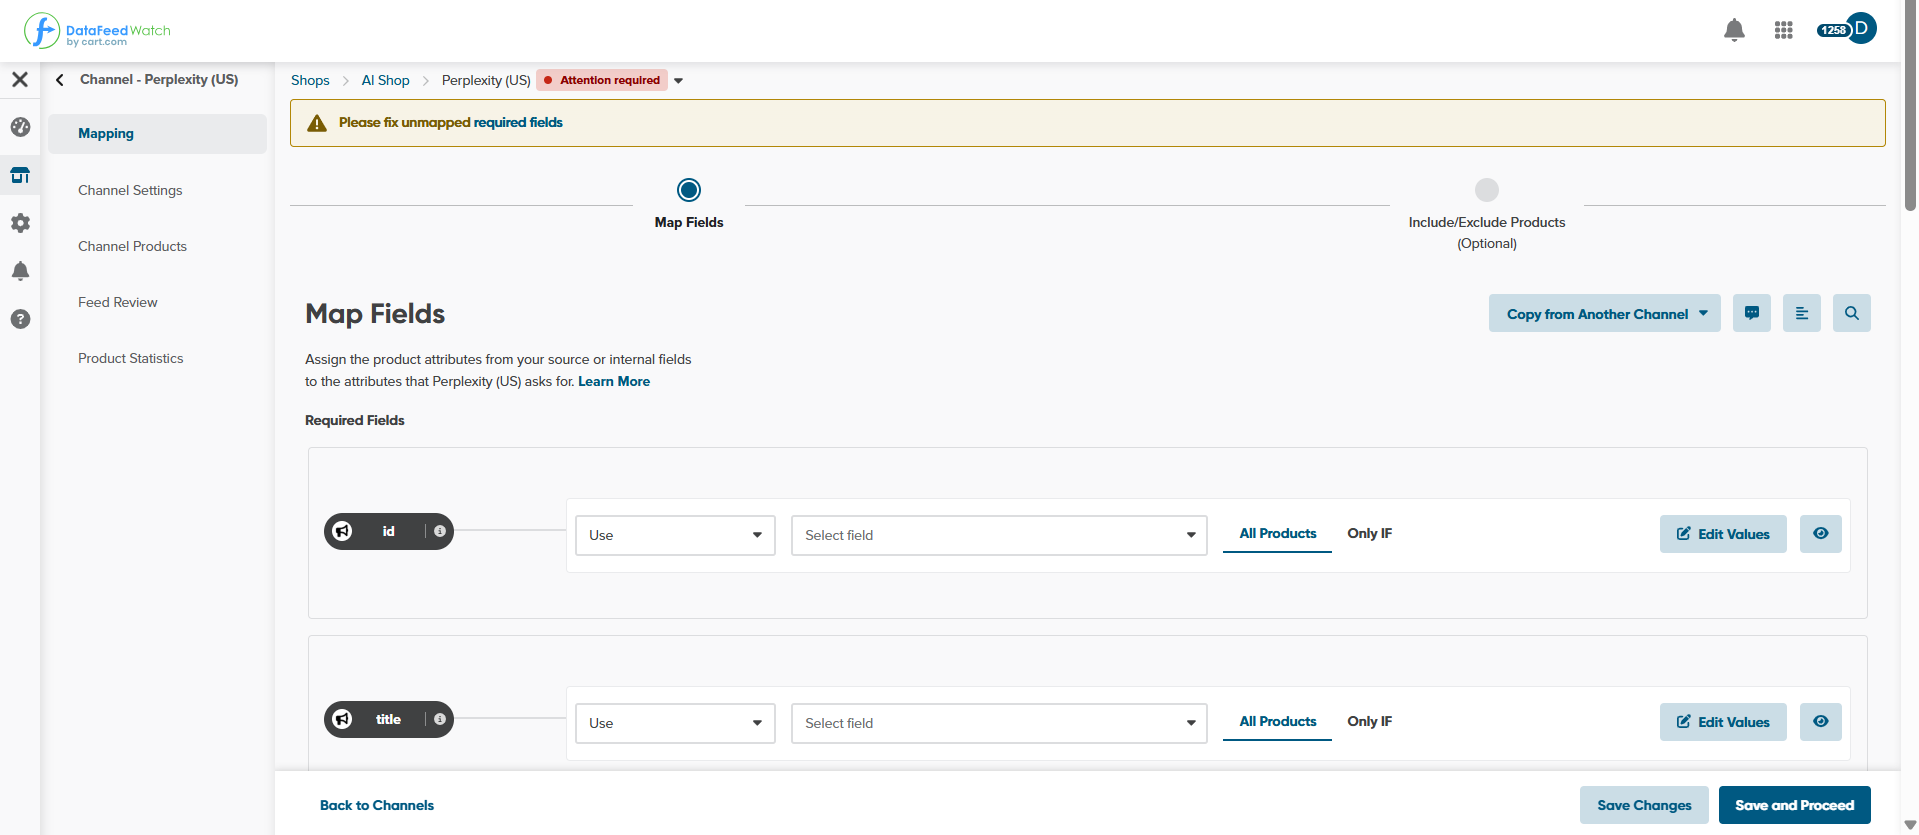Expand the Attention required status dropdown arrow

678,81
